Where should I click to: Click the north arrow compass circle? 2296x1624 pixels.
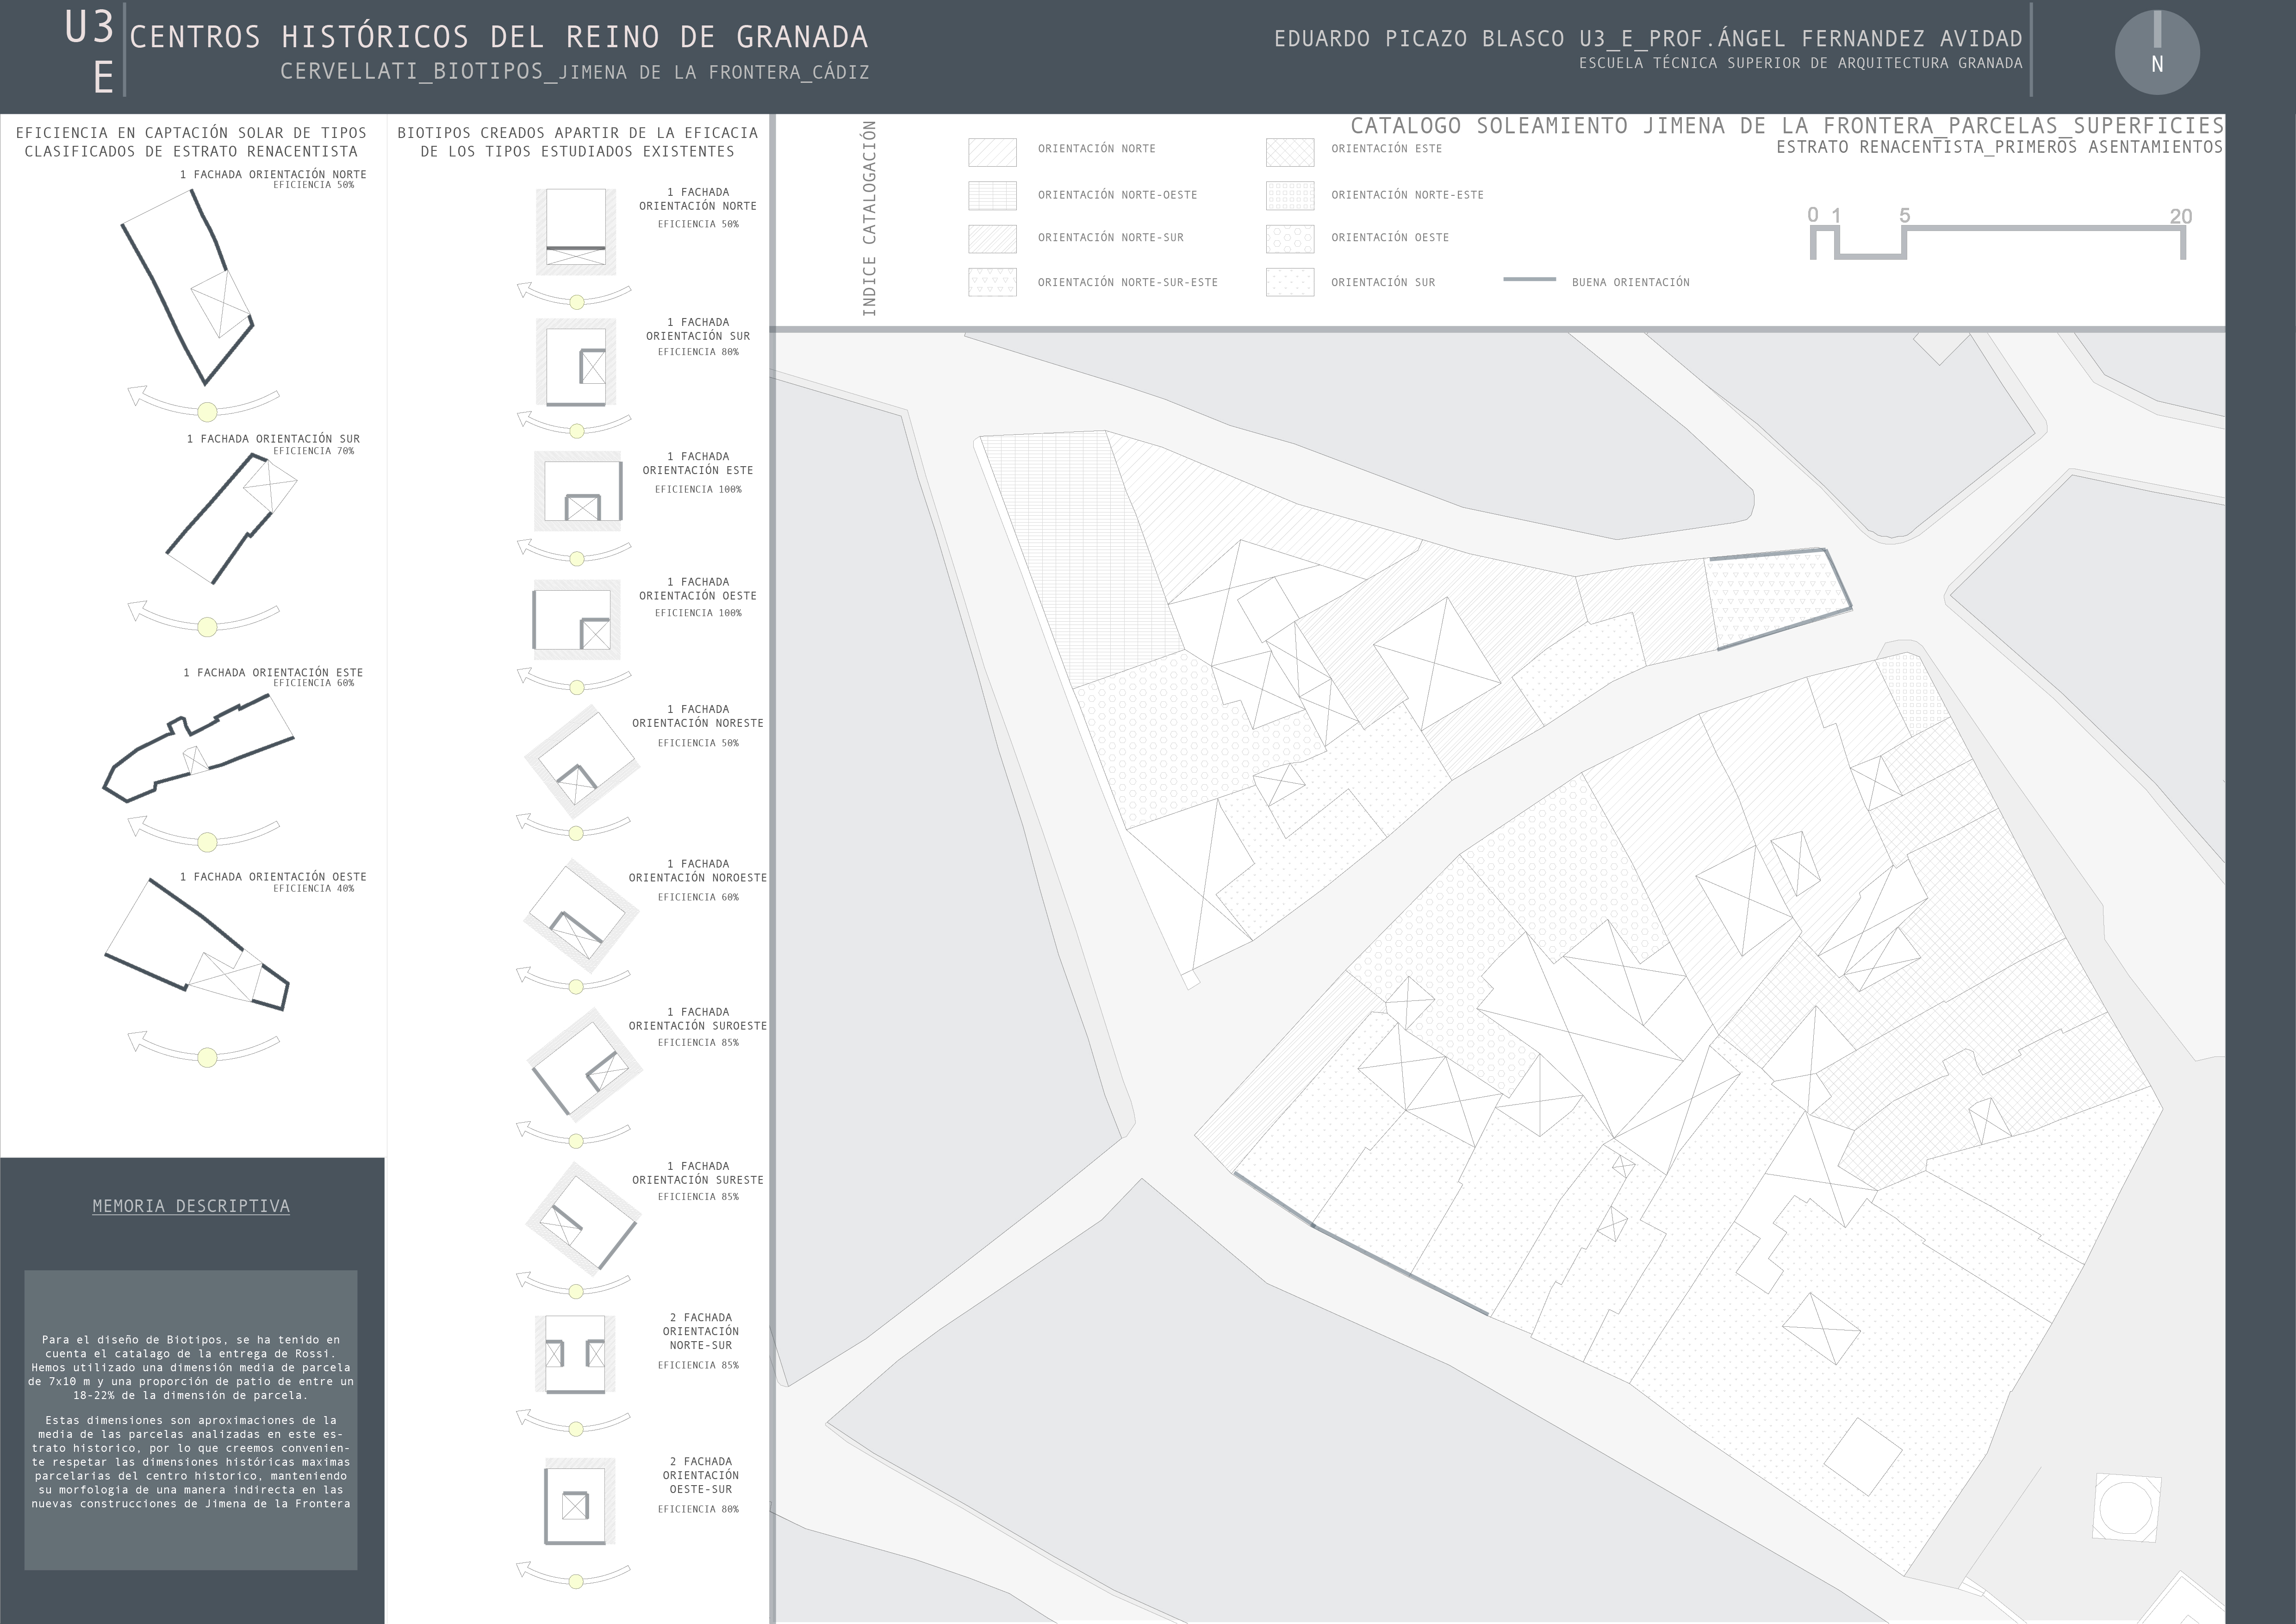(2157, 52)
